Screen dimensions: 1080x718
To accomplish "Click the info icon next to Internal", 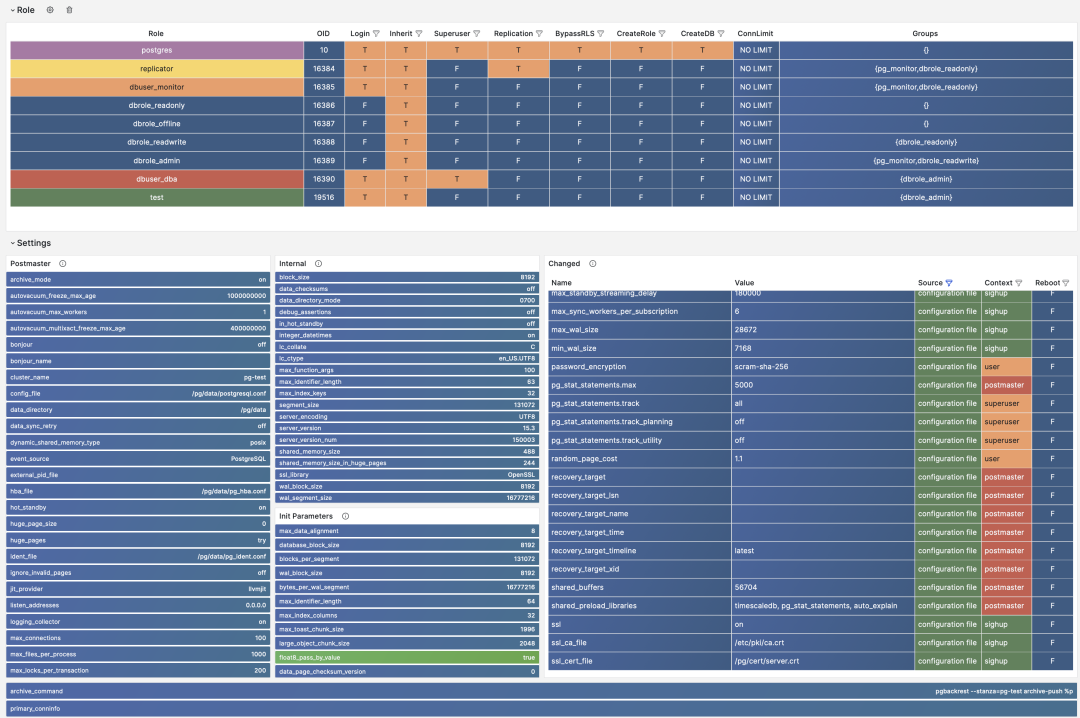I will click(x=318, y=263).
